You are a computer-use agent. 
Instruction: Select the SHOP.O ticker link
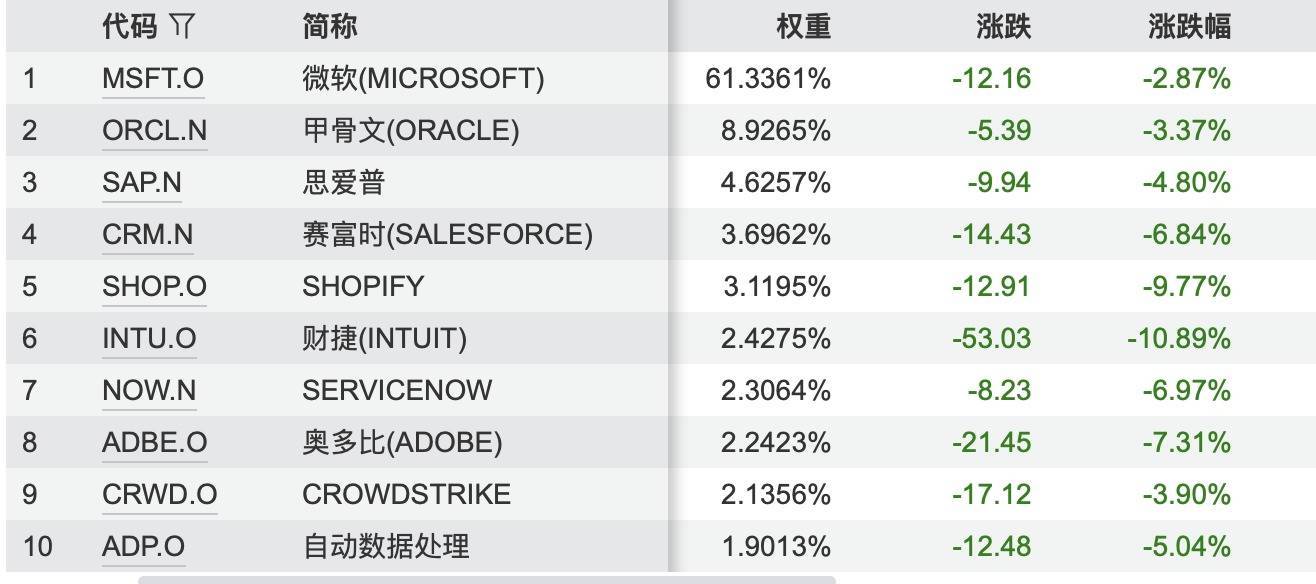pos(154,287)
